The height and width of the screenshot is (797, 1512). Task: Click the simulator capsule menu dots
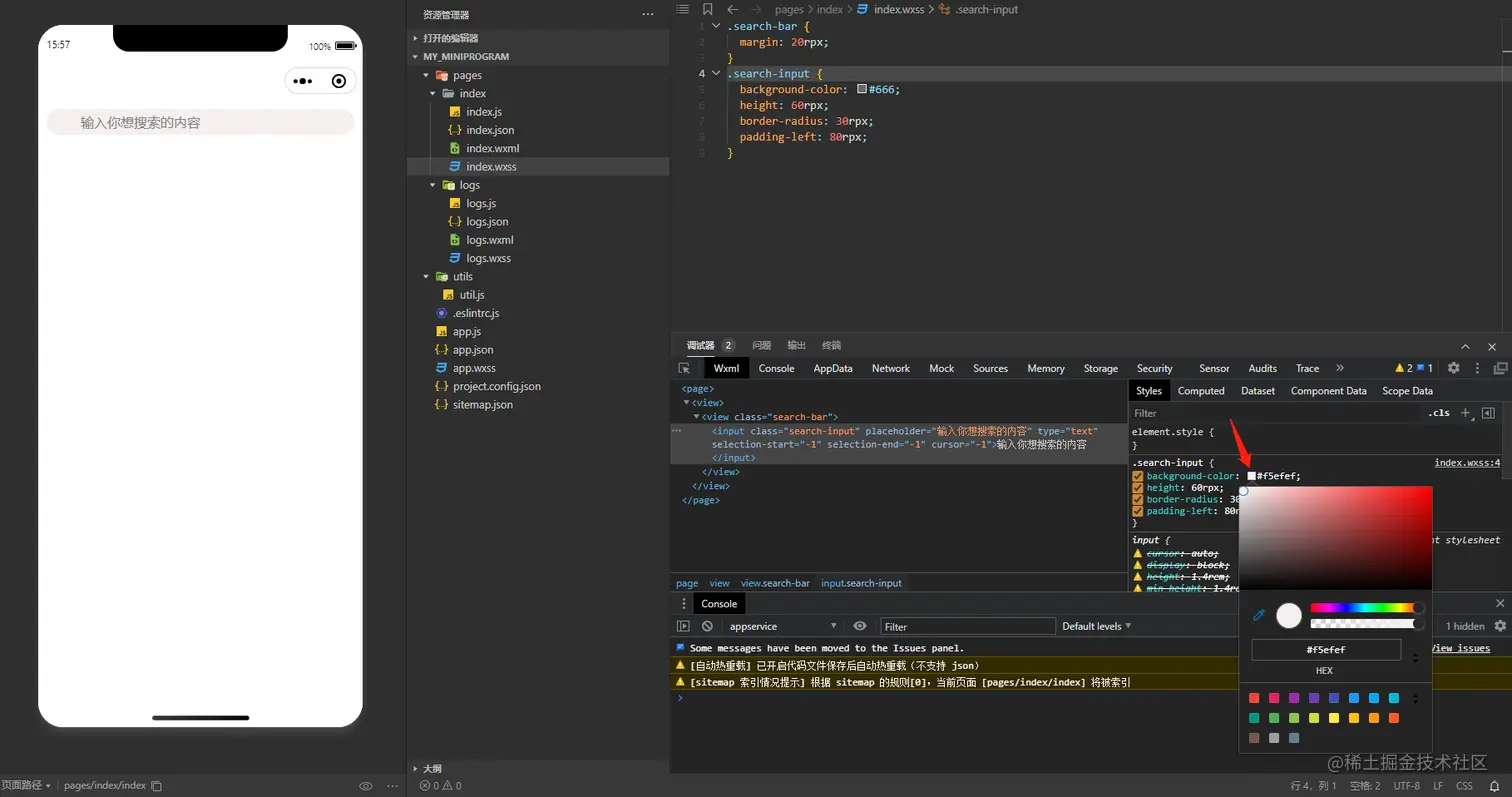(x=303, y=81)
